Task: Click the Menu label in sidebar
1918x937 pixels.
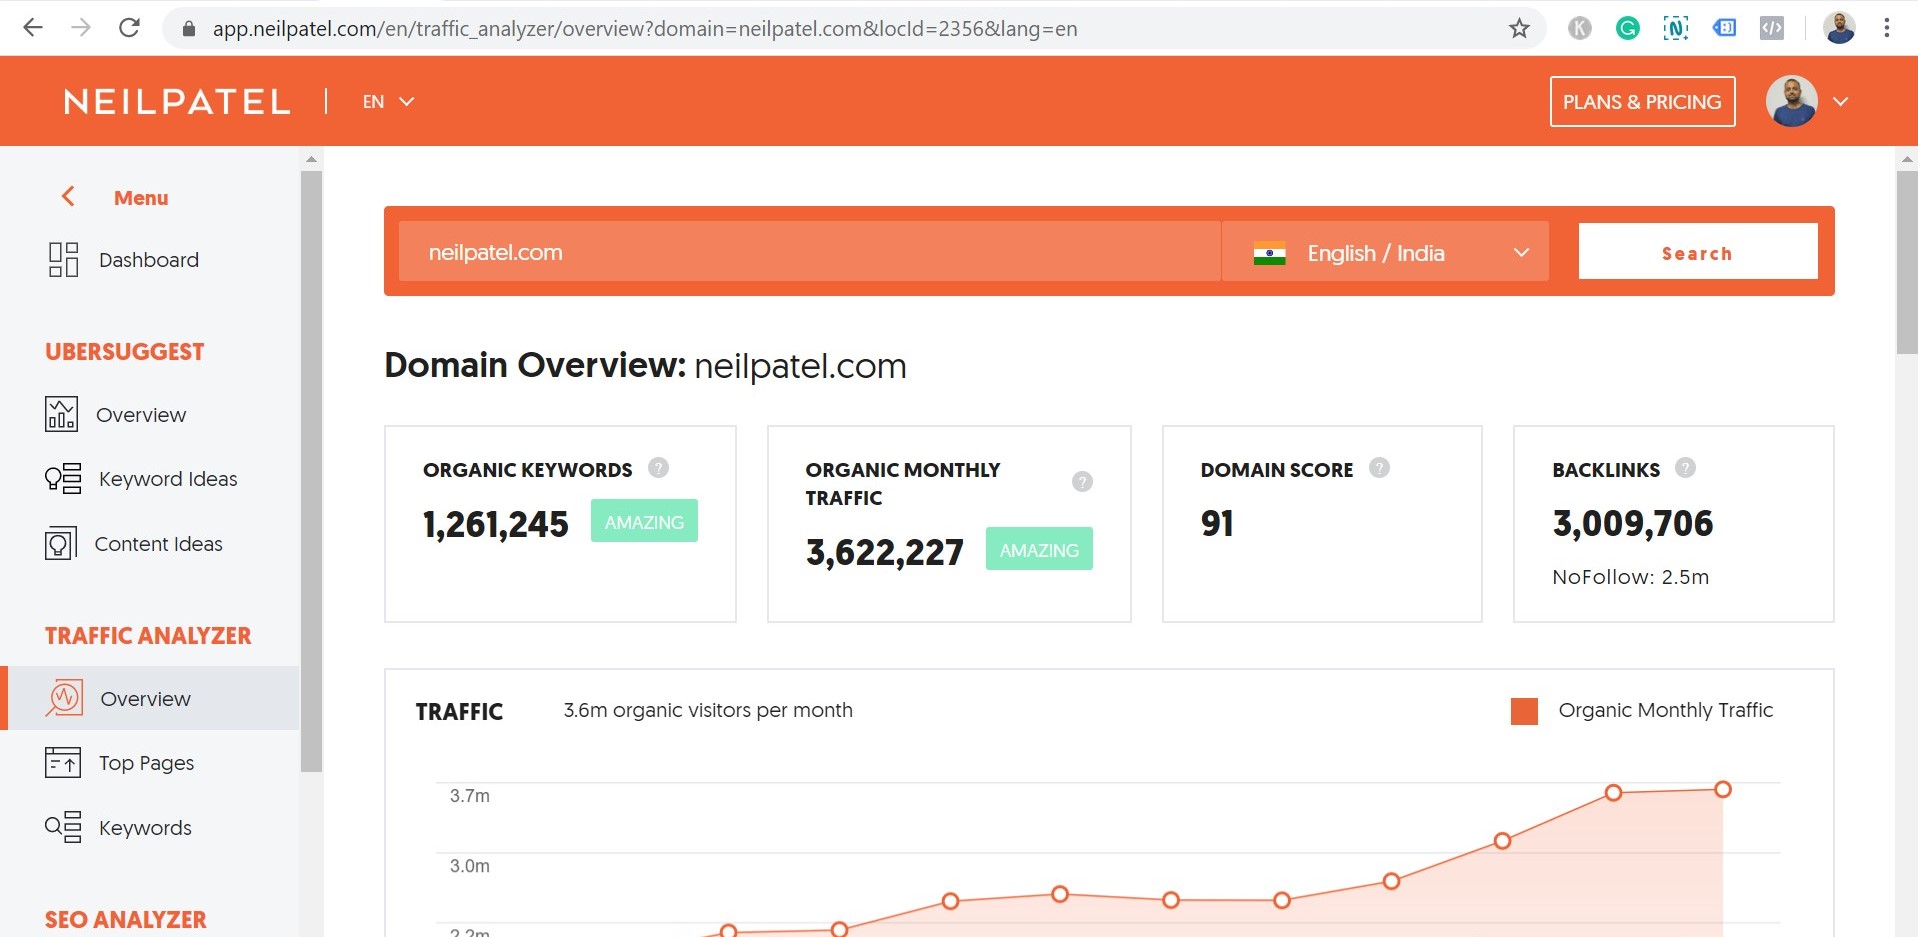Action: point(141,198)
